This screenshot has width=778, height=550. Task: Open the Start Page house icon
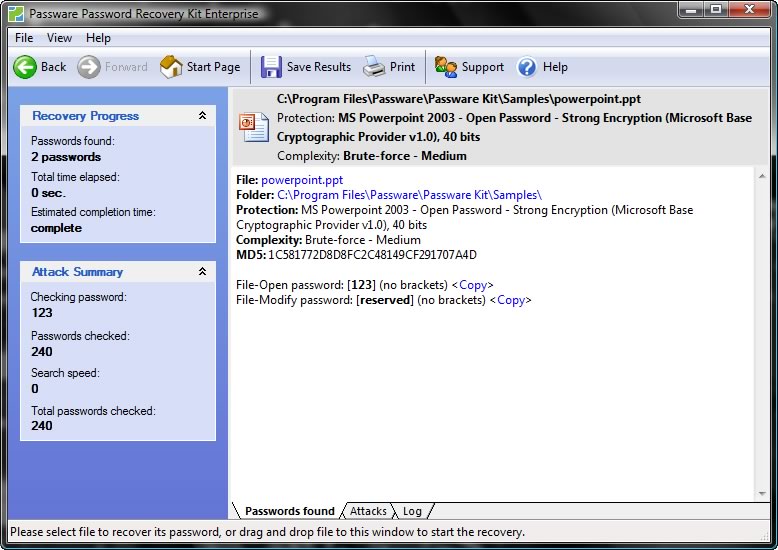(171, 67)
